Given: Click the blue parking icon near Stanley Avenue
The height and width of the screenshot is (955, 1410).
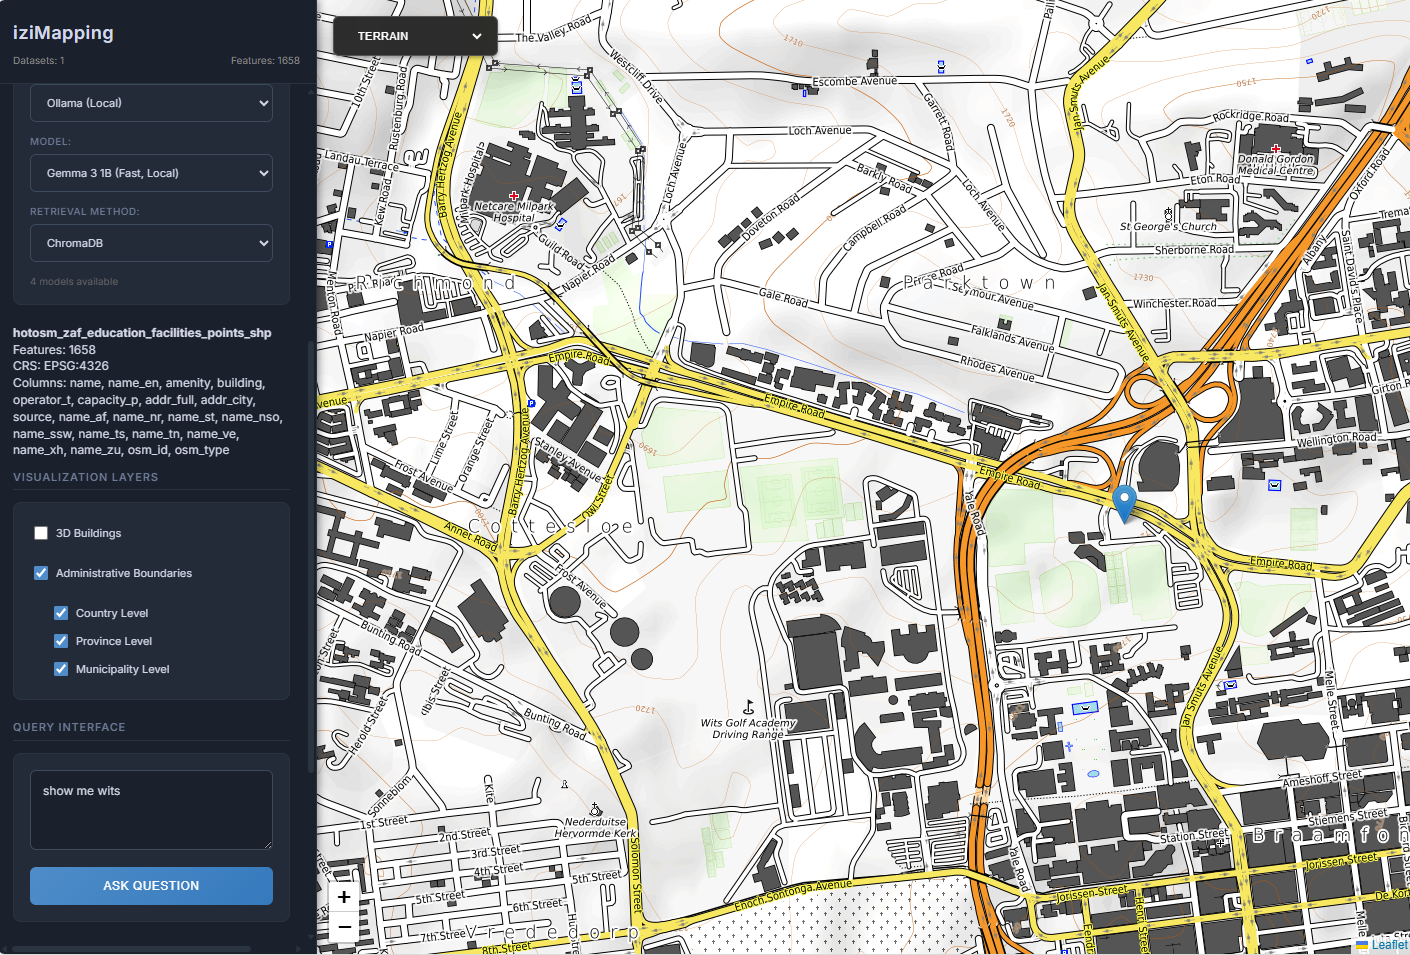Looking at the screenshot, I should [x=531, y=404].
